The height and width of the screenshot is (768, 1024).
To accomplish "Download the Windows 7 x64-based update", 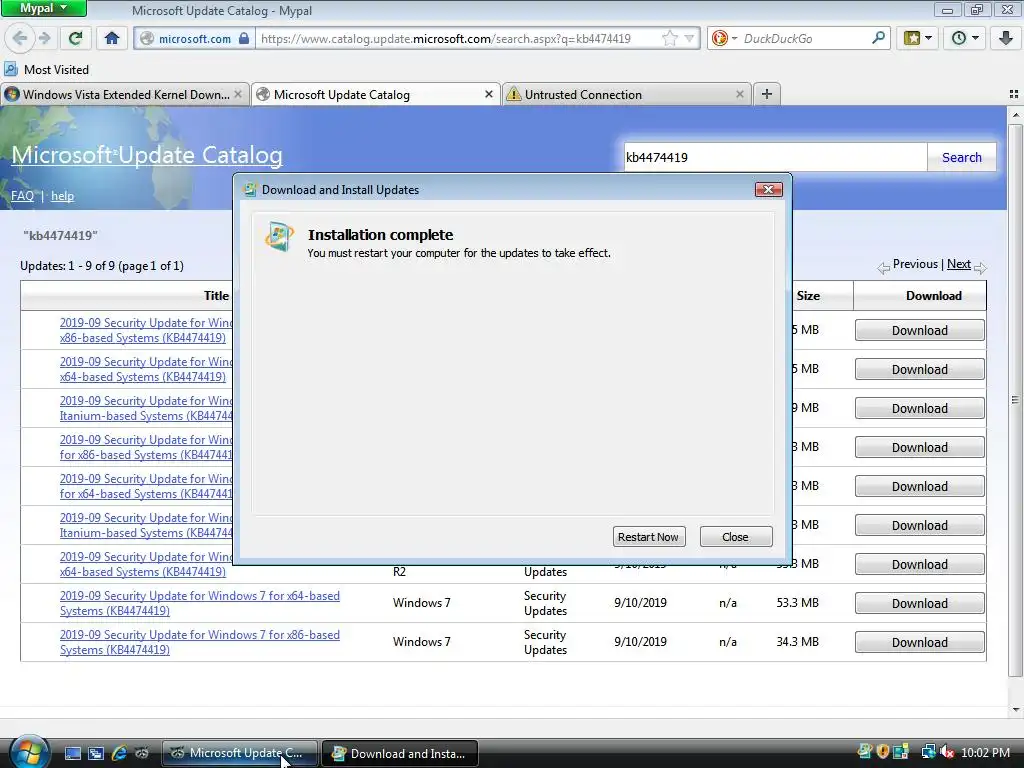I will [920, 603].
